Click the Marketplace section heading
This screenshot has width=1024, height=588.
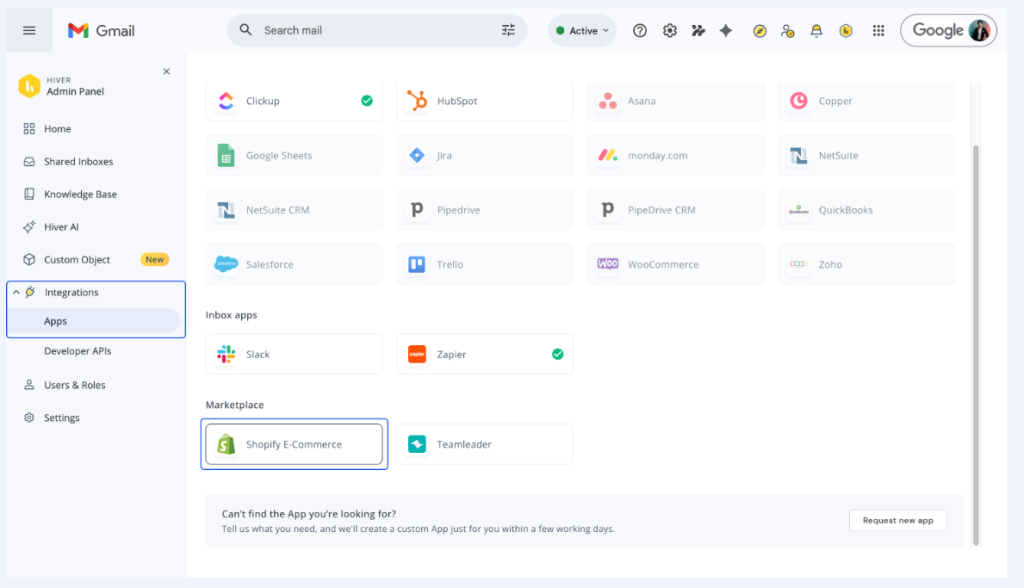234,405
